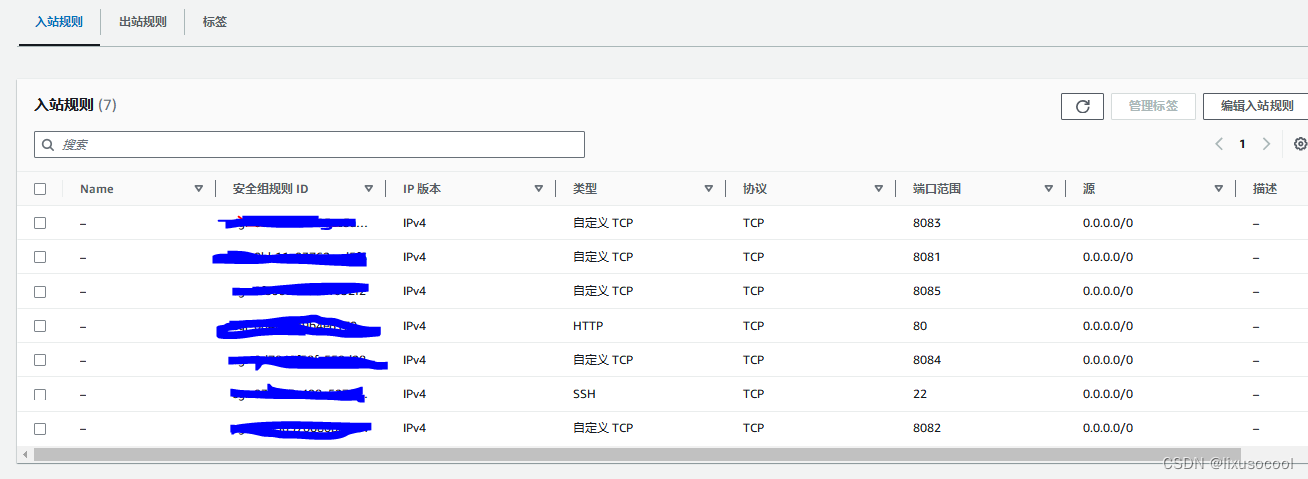Click 编辑入站规则 button
The height and width of the screenshot is (479, 1308).
pyautogui.click(x=1256, y=106)
